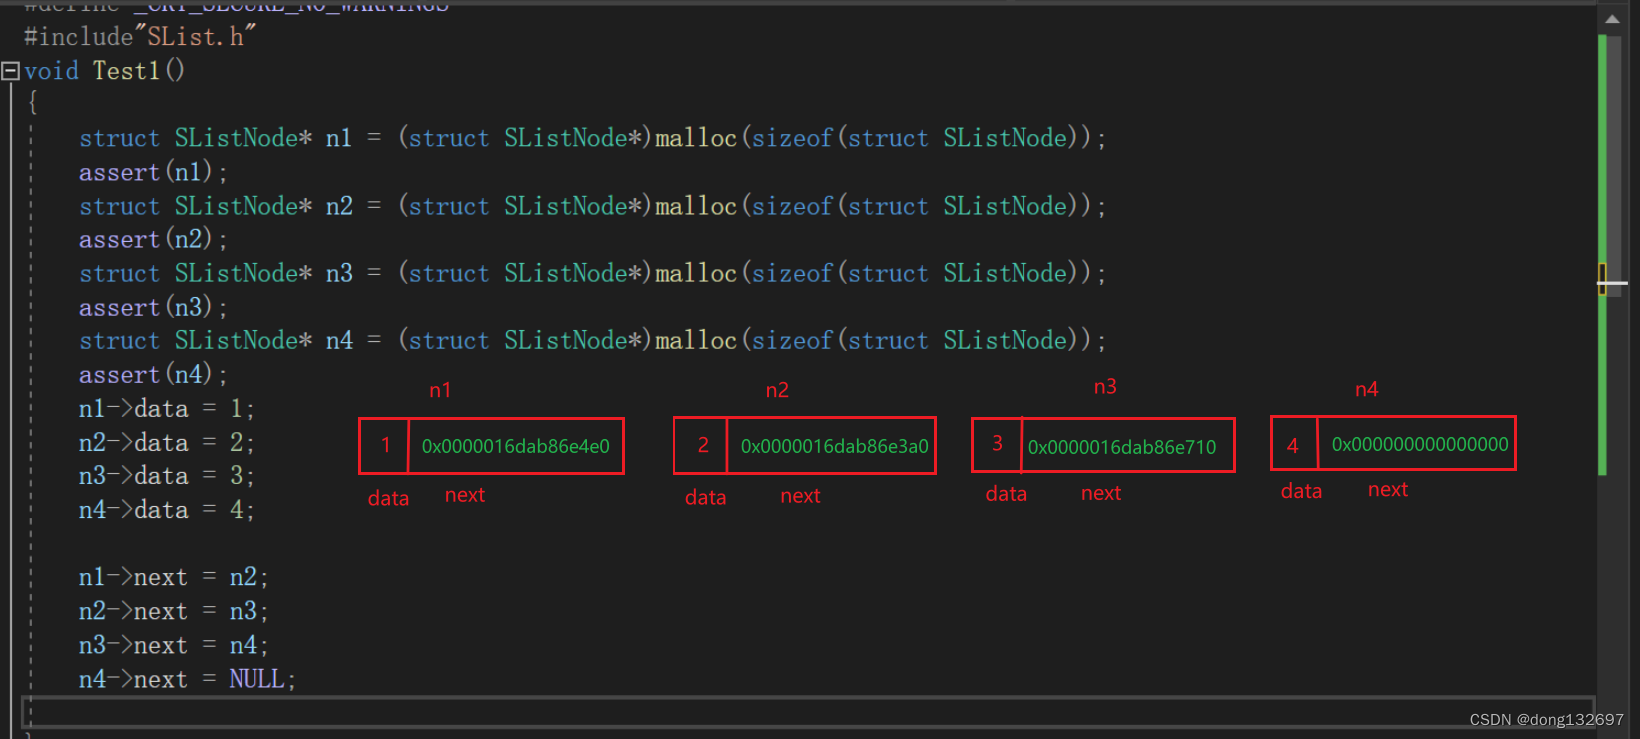Click the n2 malloc declaration line
Screen dimensions: 1640x739
click(593, 206)
